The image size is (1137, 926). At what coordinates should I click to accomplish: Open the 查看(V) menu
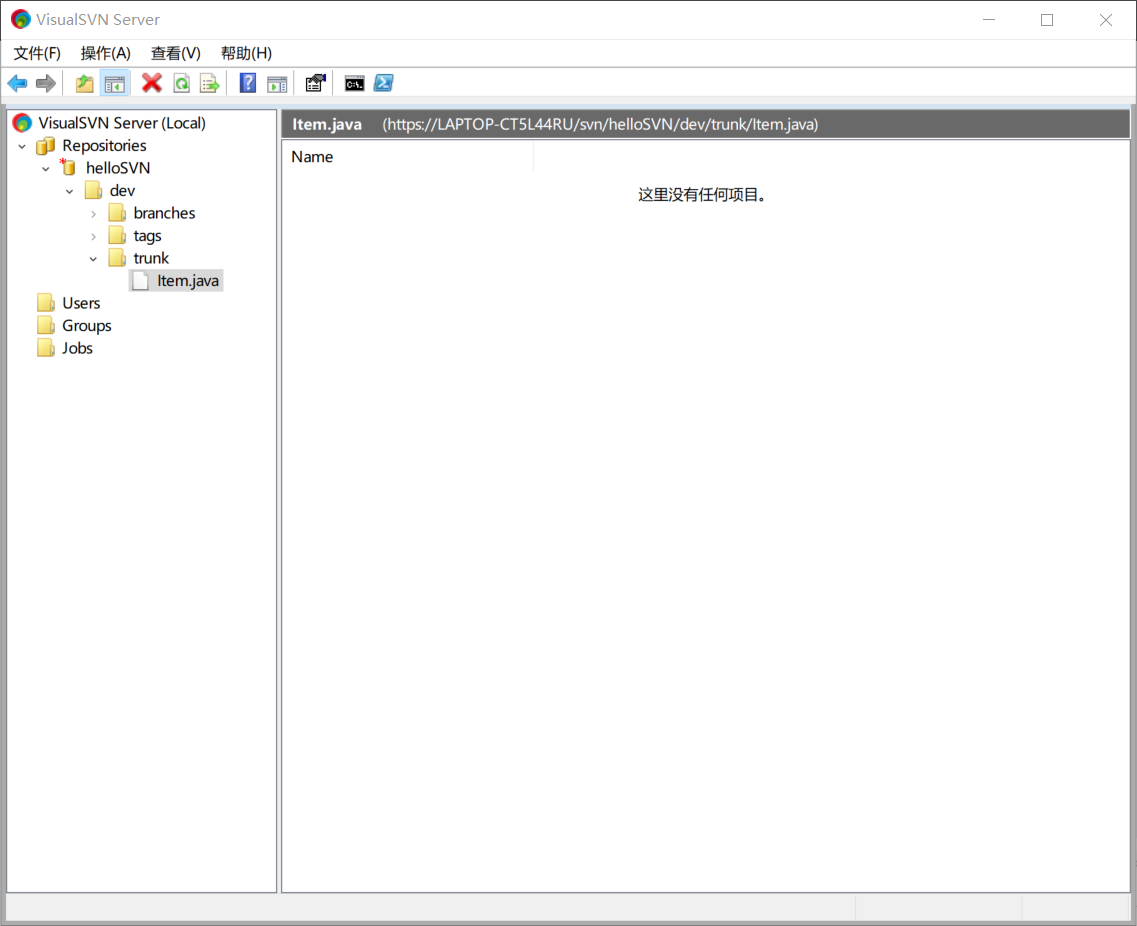(175, 53)
